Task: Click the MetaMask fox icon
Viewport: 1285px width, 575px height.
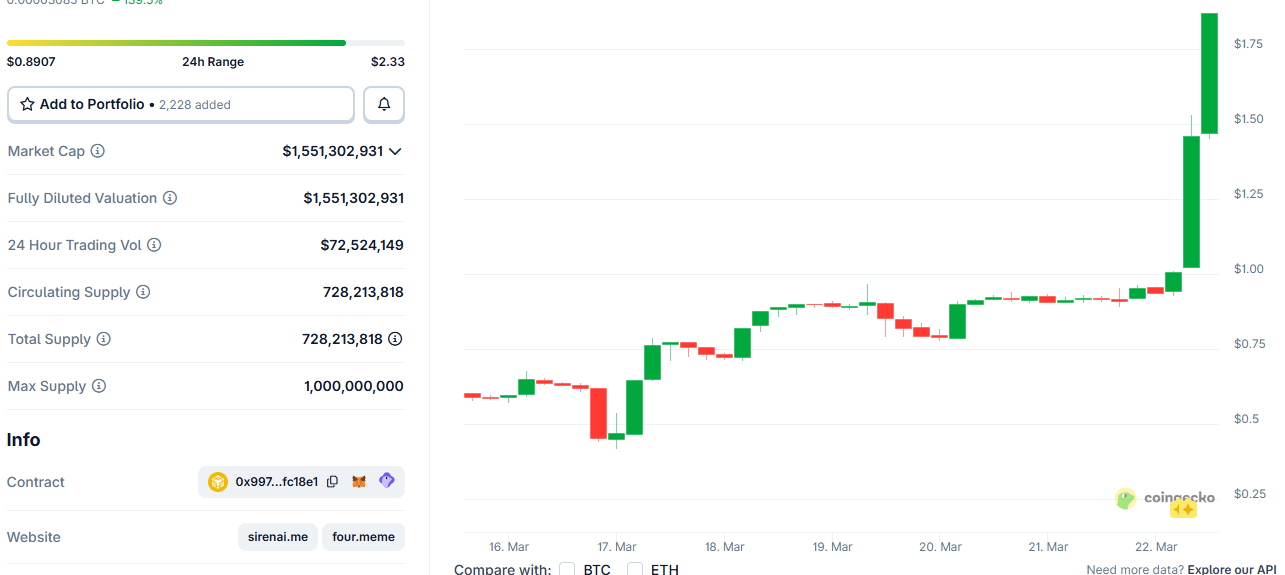Action: [359, 482]
